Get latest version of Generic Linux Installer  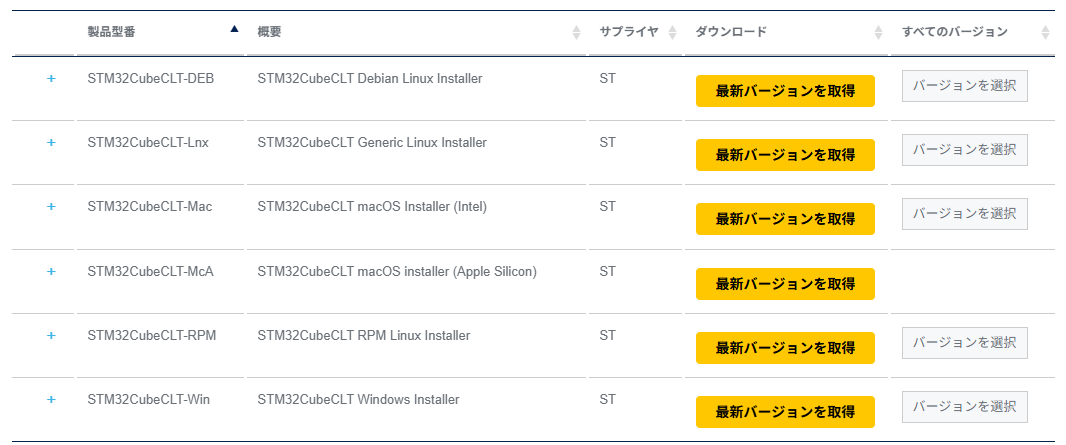(x=785, y=155)
